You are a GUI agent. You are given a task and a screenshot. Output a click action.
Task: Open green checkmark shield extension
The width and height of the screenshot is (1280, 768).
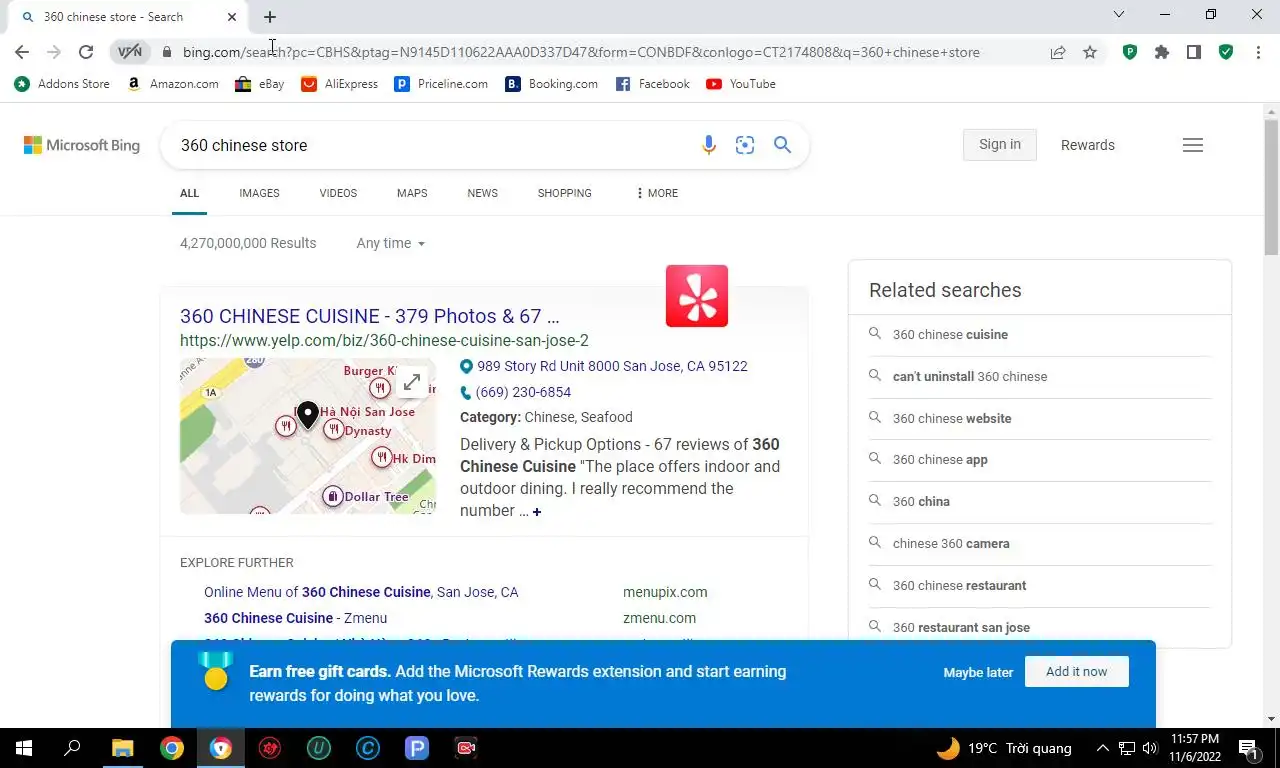point(1226,52)
